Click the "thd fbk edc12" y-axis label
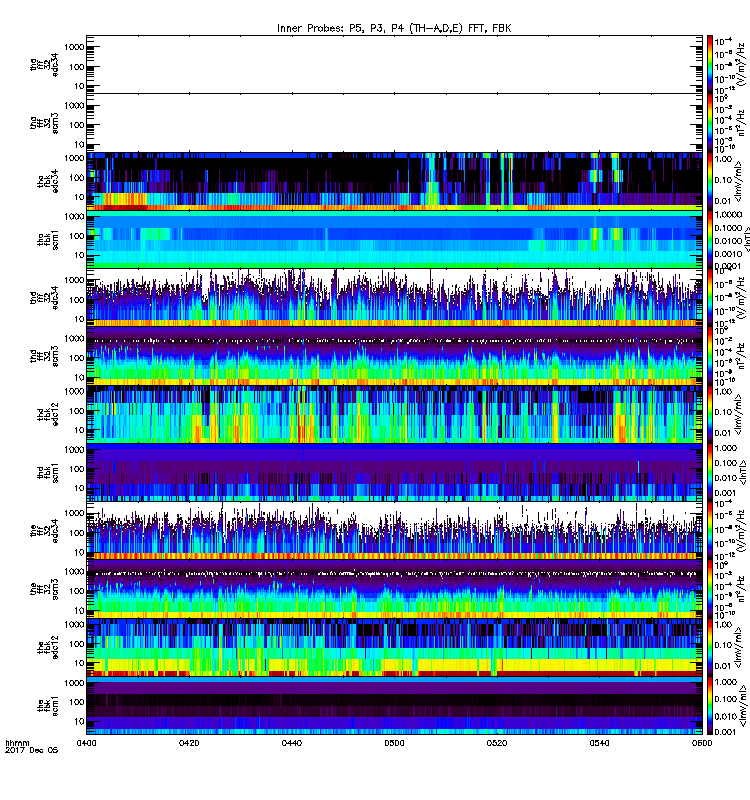Viewport: 750px width, 800px height. pyautogui.click(x=48, y=414)
